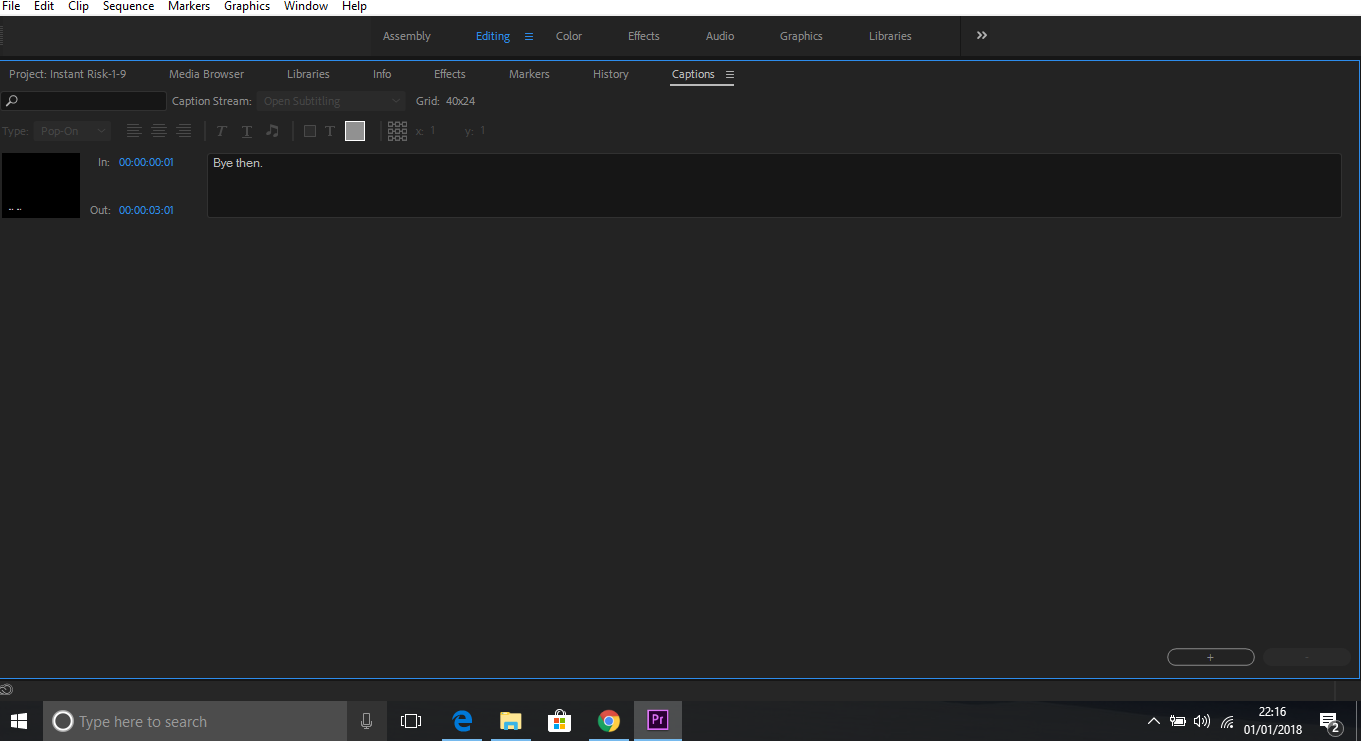Open the Markers menu
Viewport: 1361px width, 741px height.
point(189,6)
